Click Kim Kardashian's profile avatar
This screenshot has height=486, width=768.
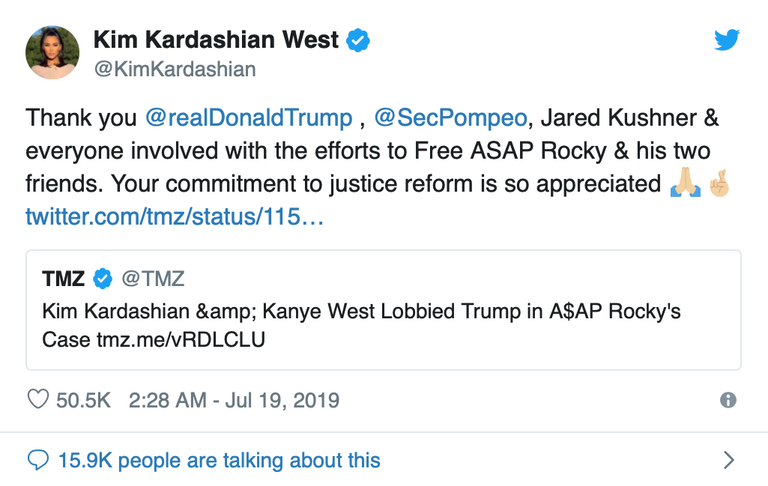pyautogui.click(x=53, y=53)
